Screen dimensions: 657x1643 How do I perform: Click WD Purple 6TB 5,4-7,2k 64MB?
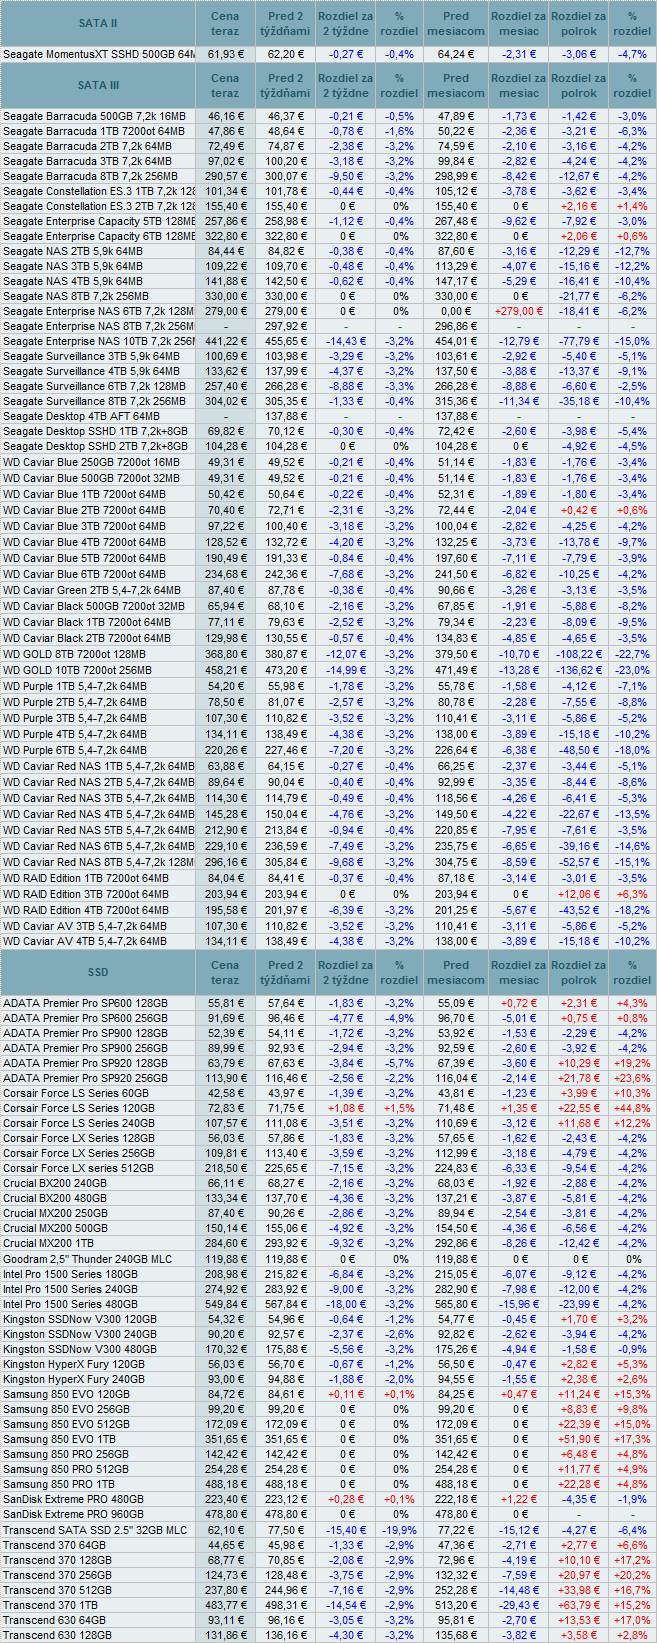(74, 750)
